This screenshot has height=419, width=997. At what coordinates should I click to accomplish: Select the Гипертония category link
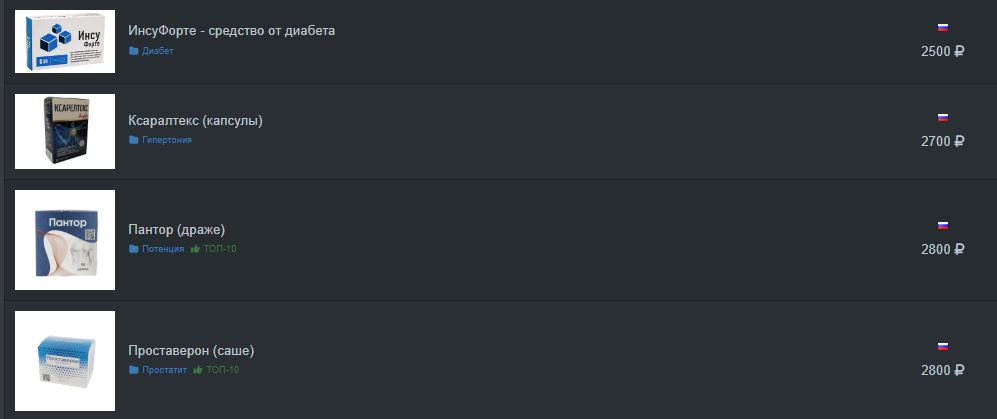[167, 140]
